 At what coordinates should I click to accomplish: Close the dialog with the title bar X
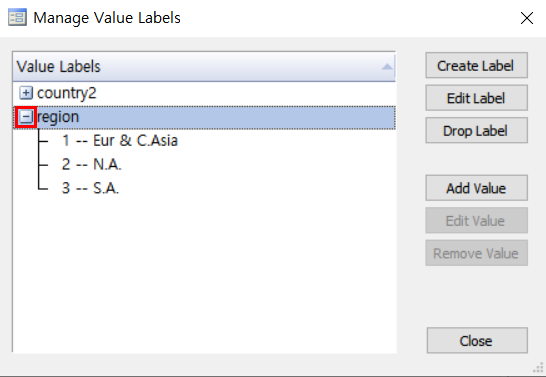(x=527, y=18)
